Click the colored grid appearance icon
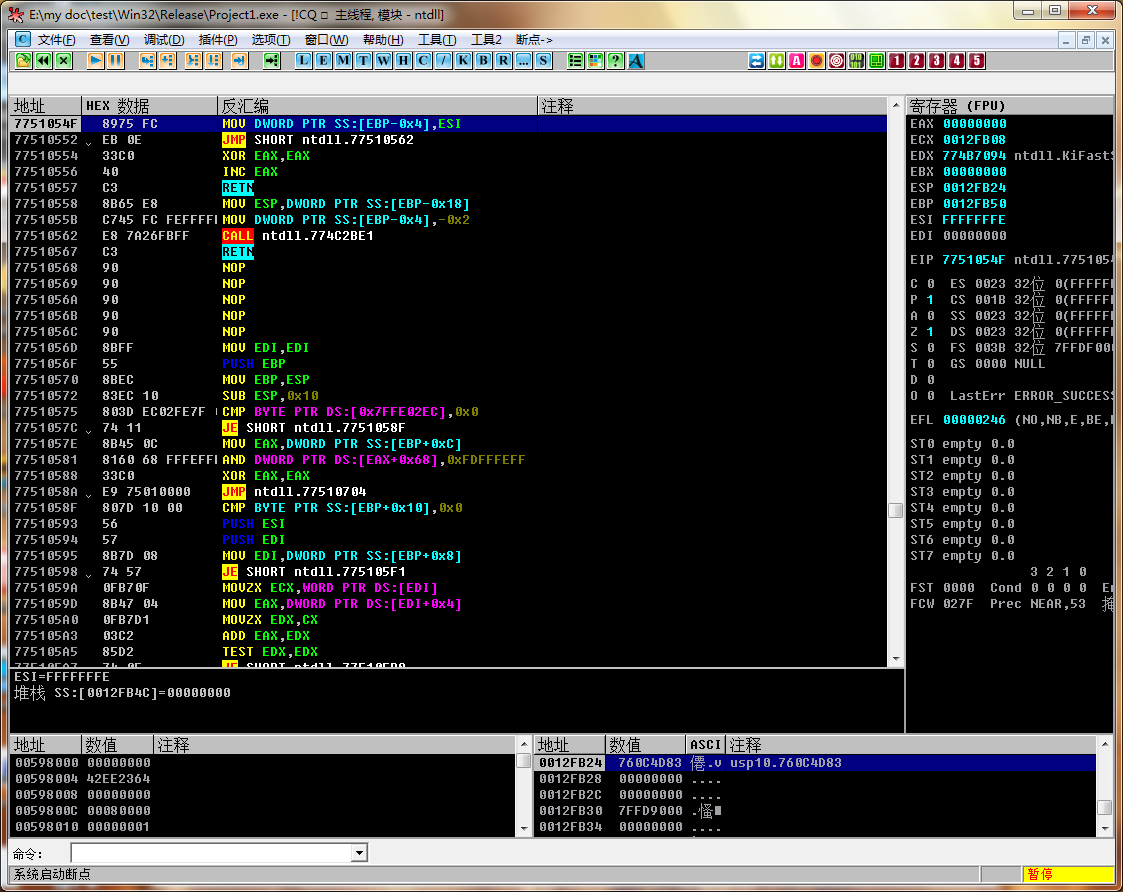This screenshot has width=1123, height=892. coord(595,61)
